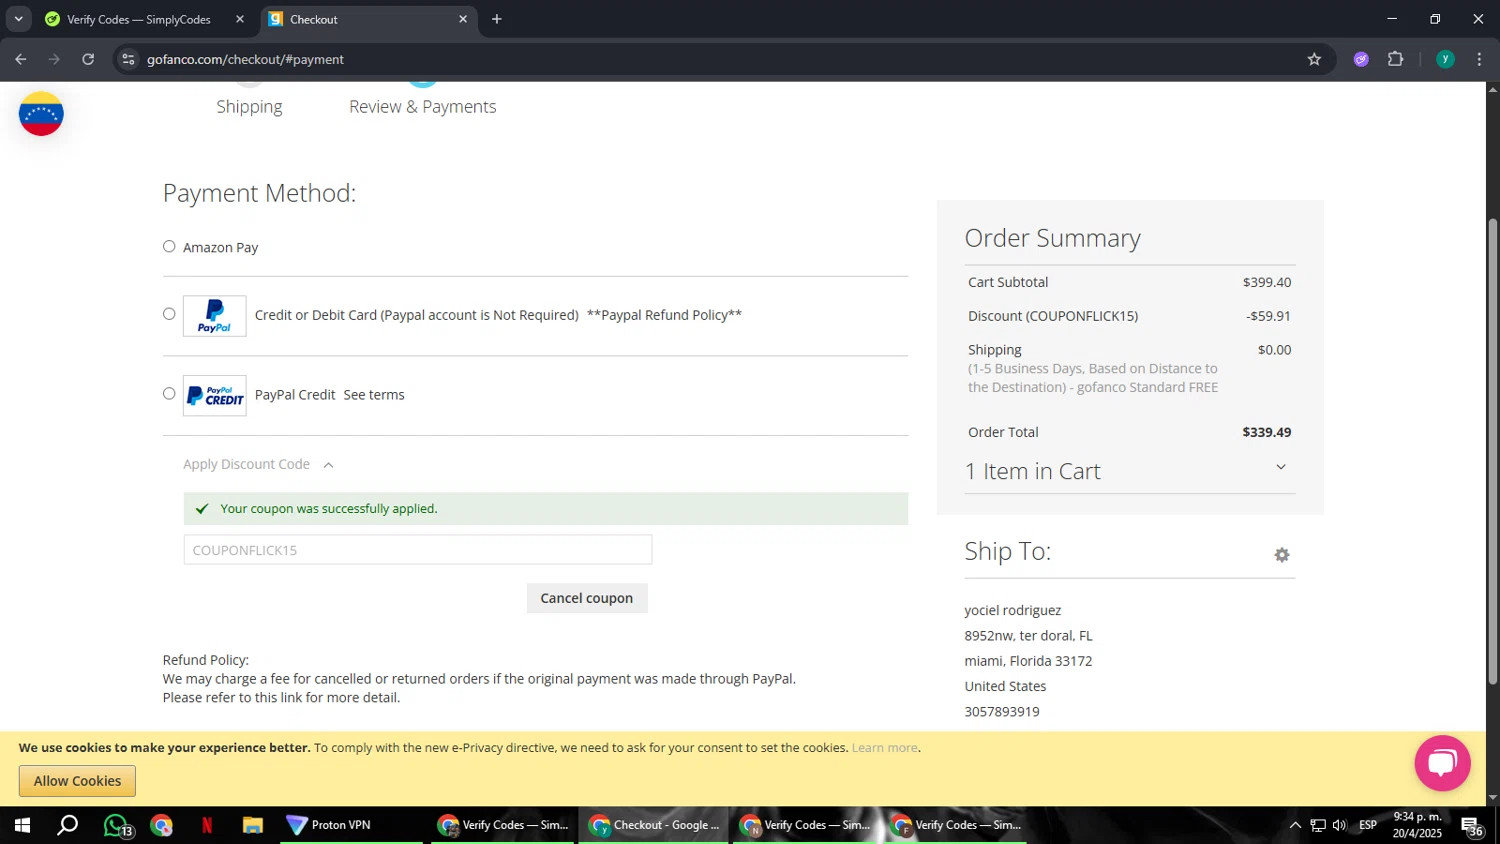Click the Cancel coupon button

point(587,598)
